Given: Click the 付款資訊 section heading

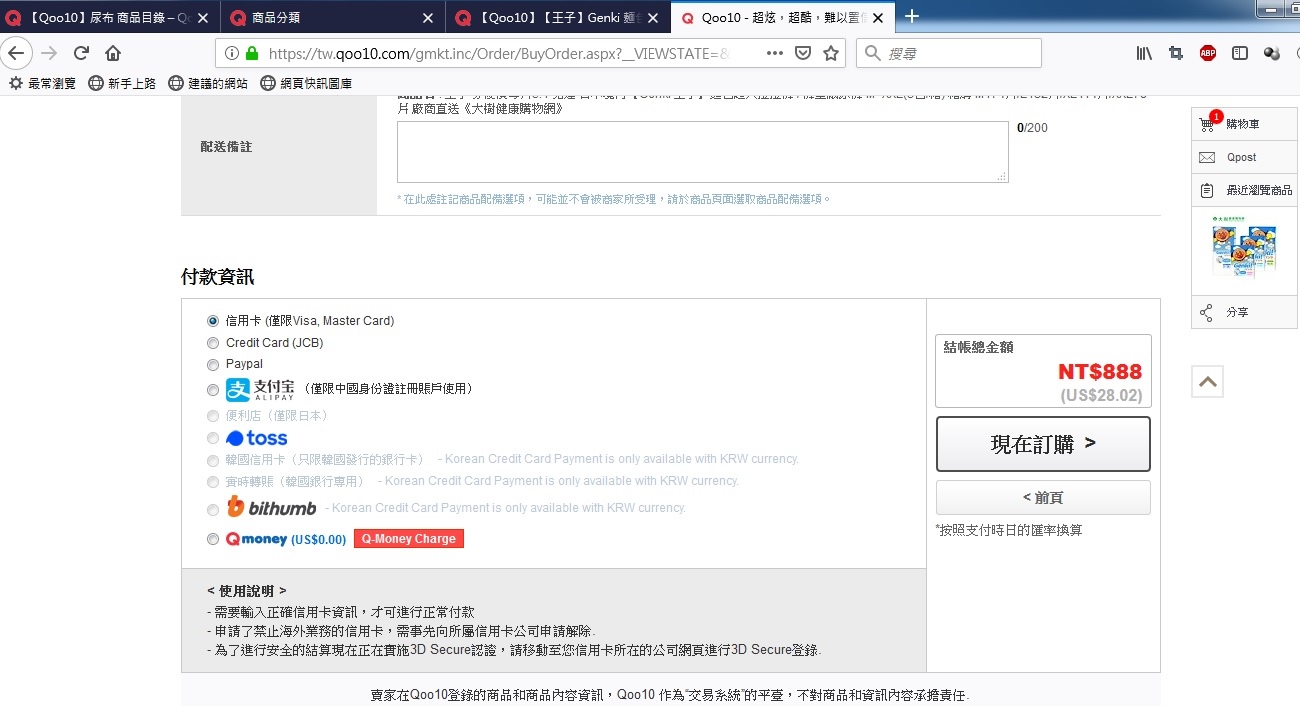Looking at the screenshot, I should coord(217,277).
